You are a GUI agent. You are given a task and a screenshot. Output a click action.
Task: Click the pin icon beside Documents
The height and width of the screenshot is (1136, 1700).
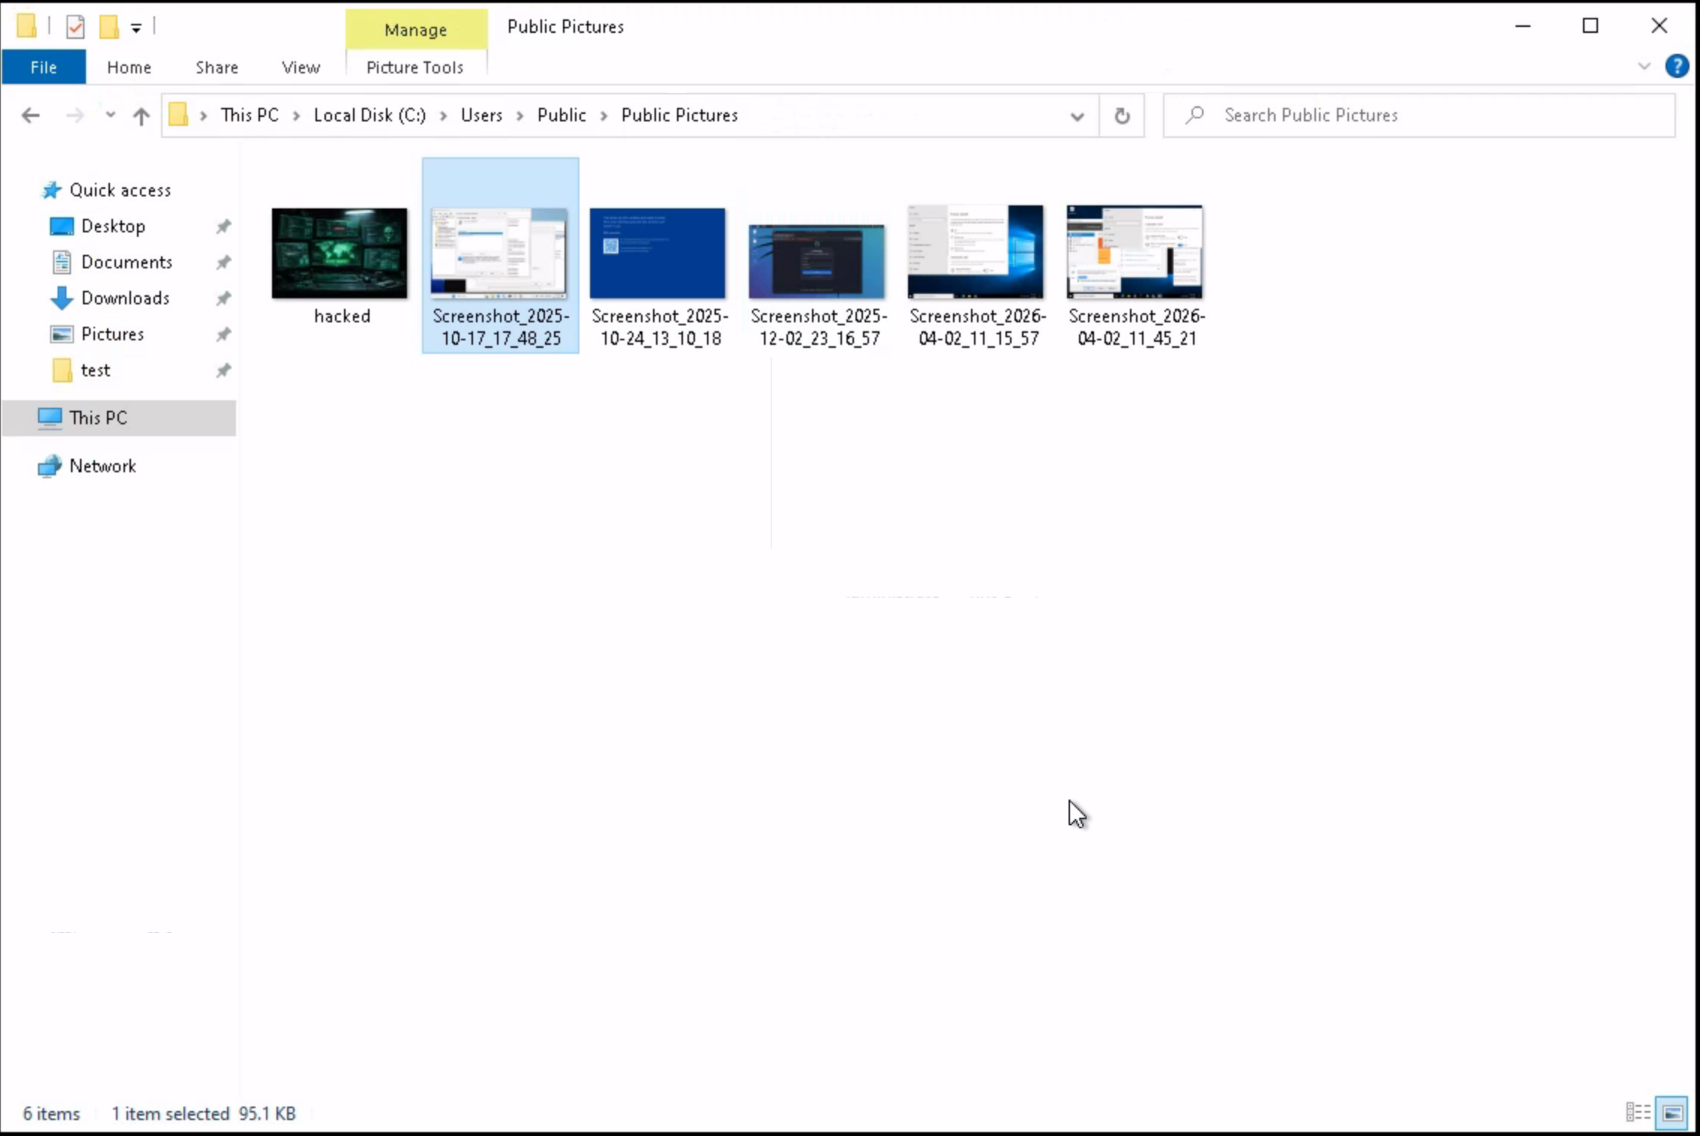(x=223, y=263)
